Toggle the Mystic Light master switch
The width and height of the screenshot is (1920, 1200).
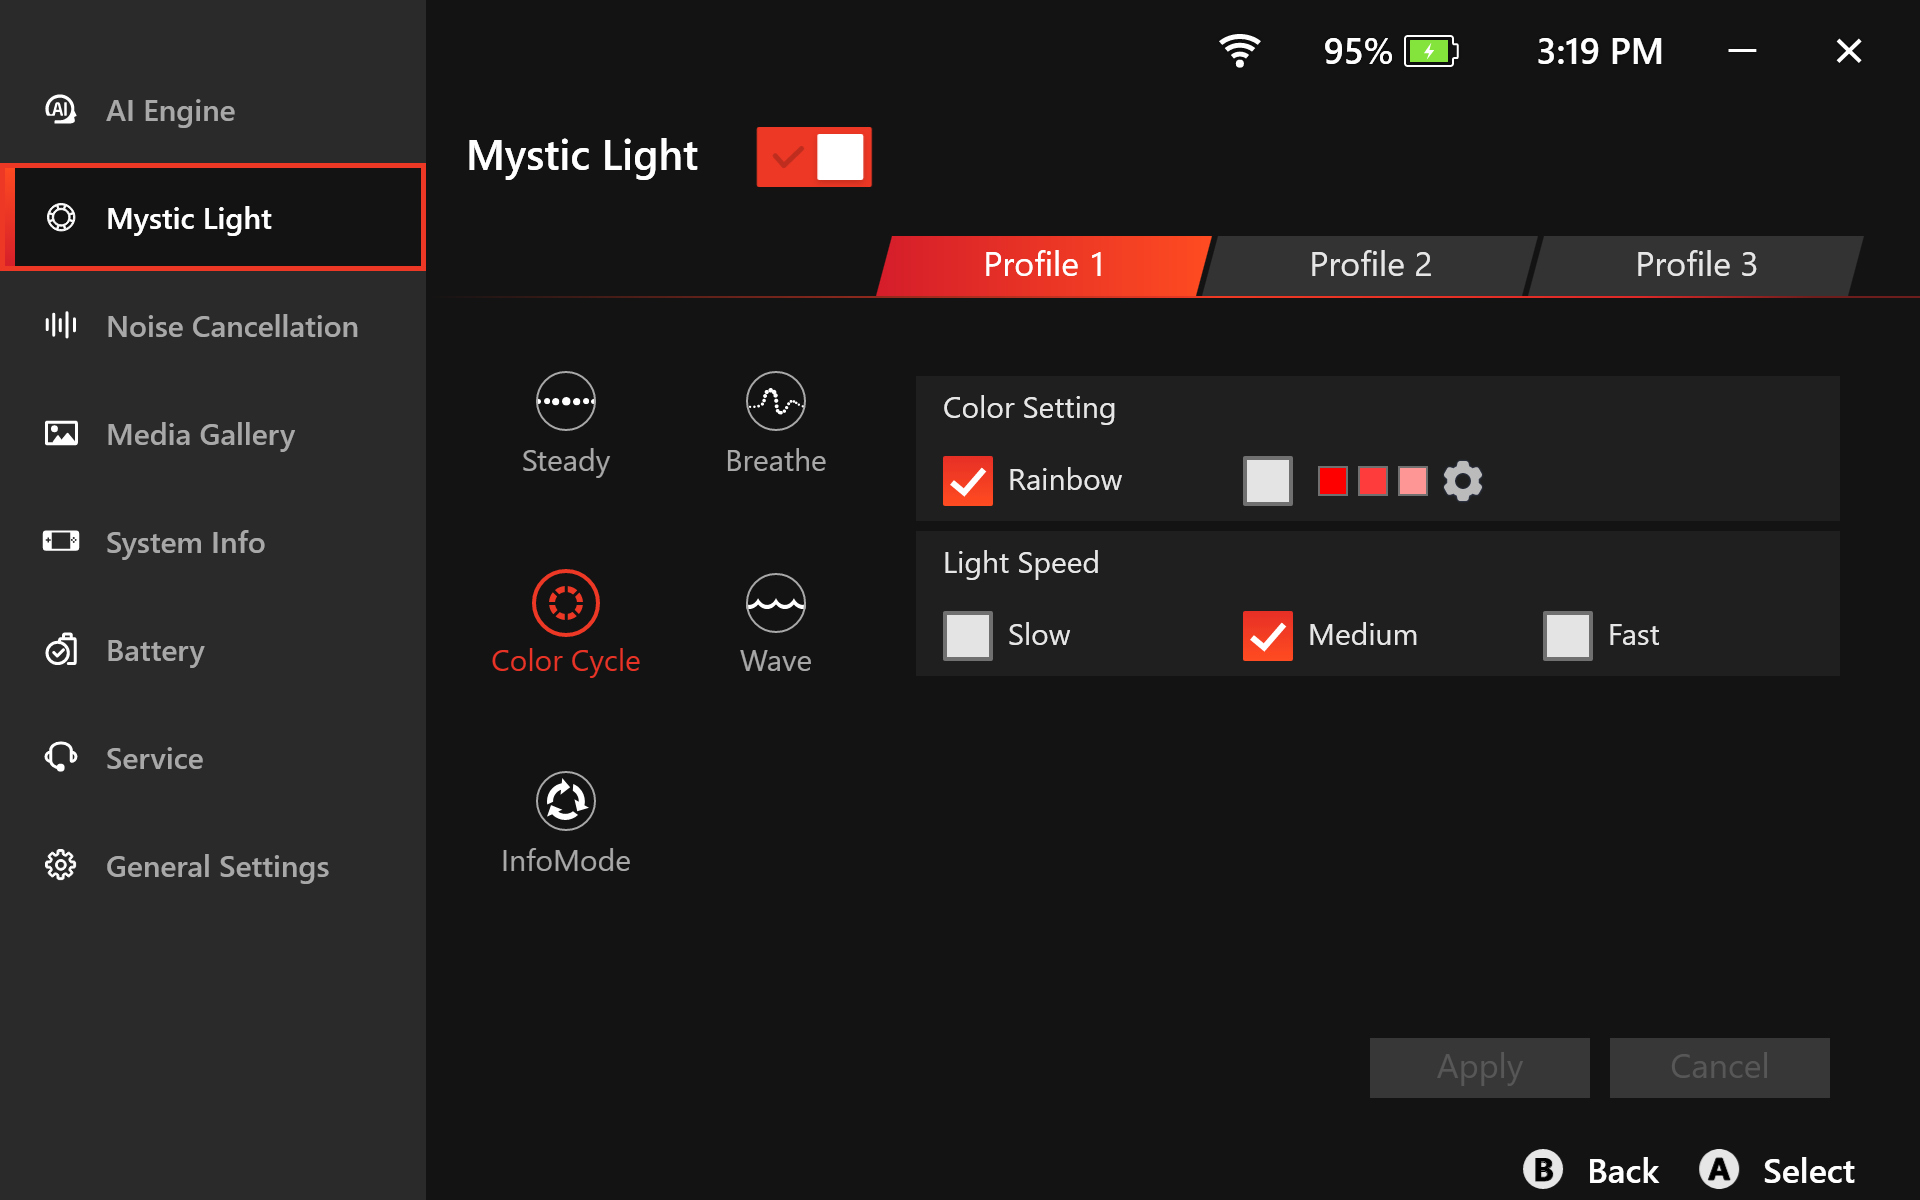pyautogui.click(x=814, y=157)
